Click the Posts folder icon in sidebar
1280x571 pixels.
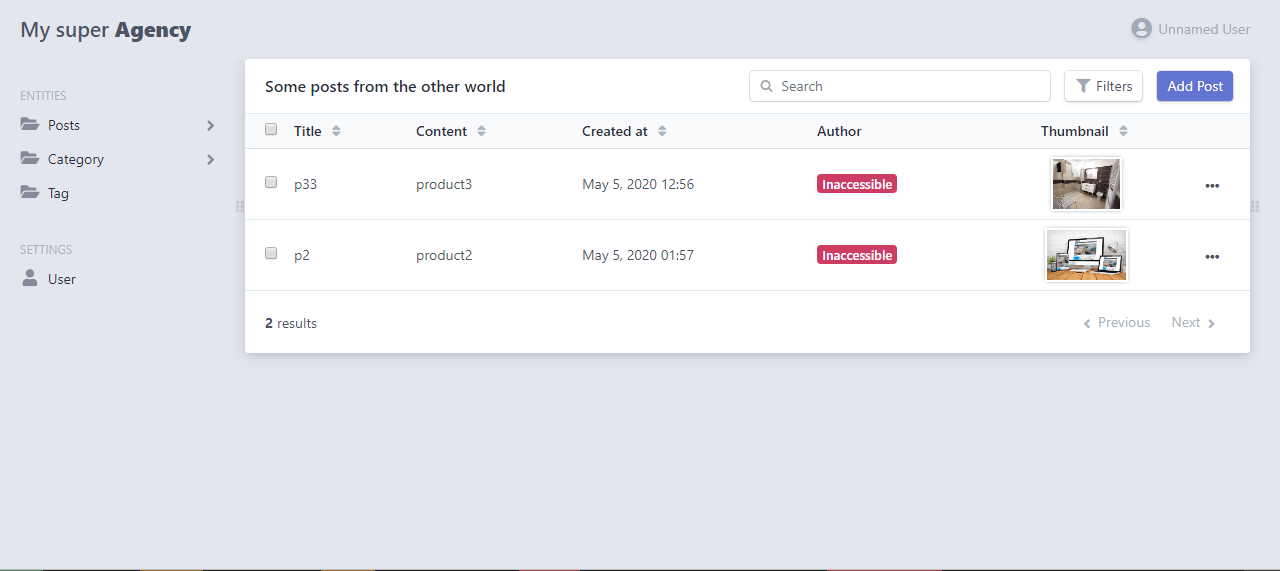(x=30, y=125)
